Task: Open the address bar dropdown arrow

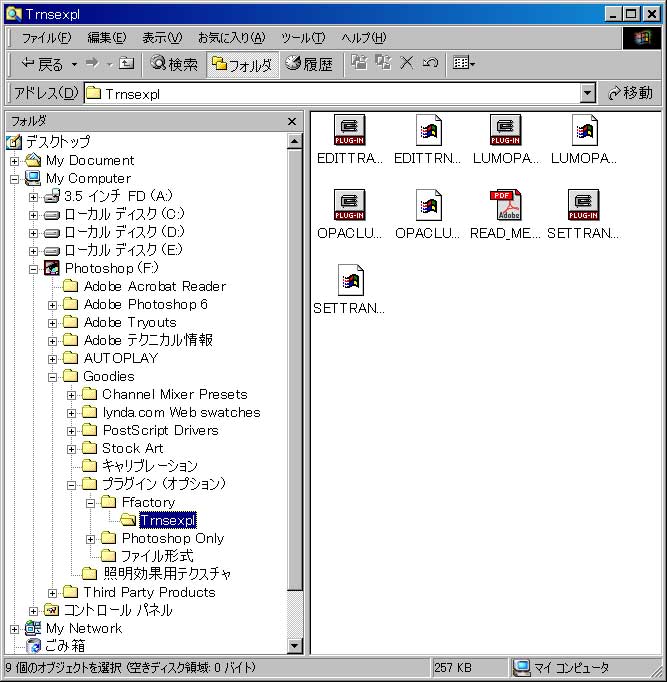Action: (588, 93)
